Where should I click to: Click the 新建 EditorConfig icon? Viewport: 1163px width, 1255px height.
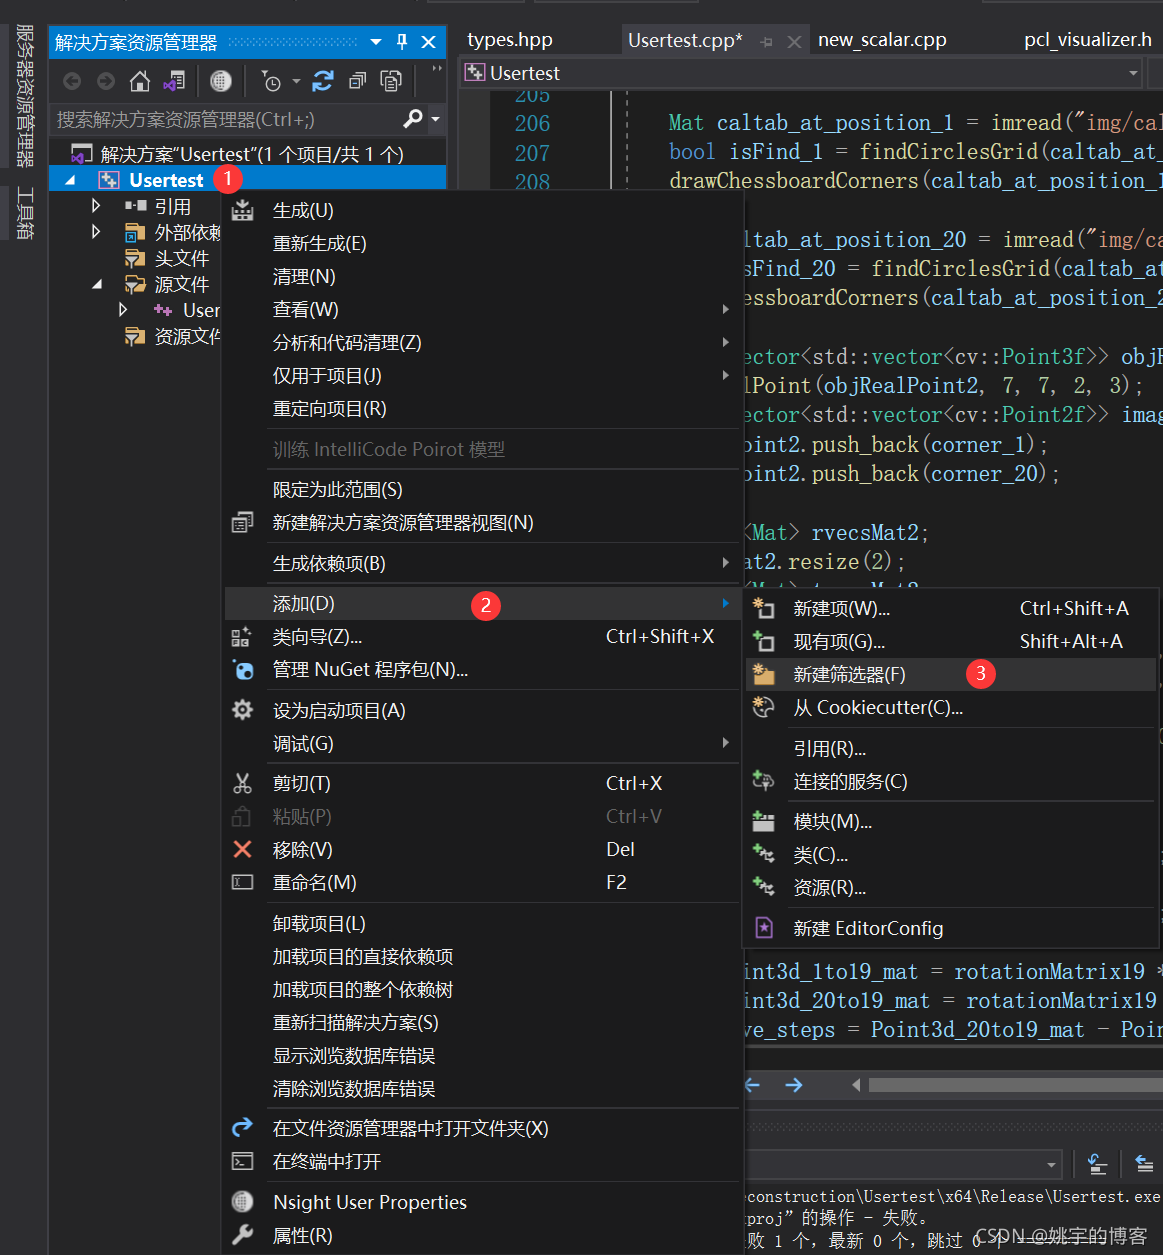click(x=764, y=928)
